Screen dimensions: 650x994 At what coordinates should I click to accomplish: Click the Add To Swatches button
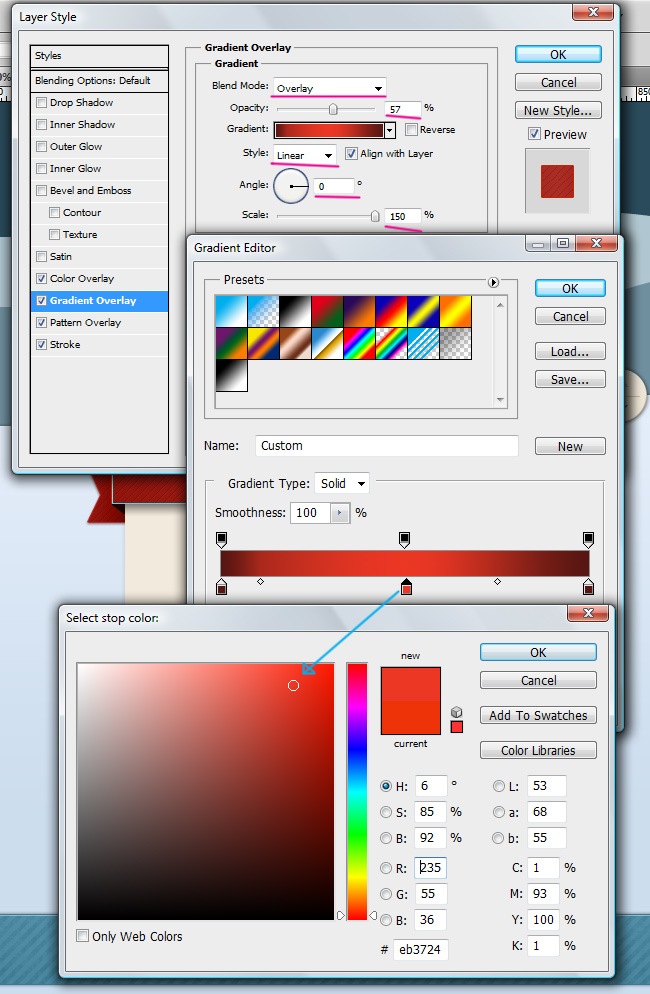tap(538, 716)
